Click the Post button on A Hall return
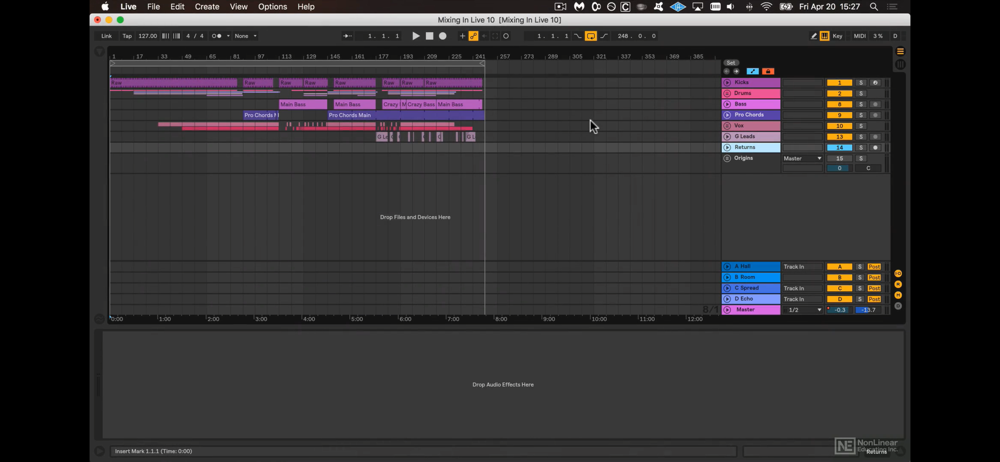The width and height of the screenshot is (1000, 462). 874,267
